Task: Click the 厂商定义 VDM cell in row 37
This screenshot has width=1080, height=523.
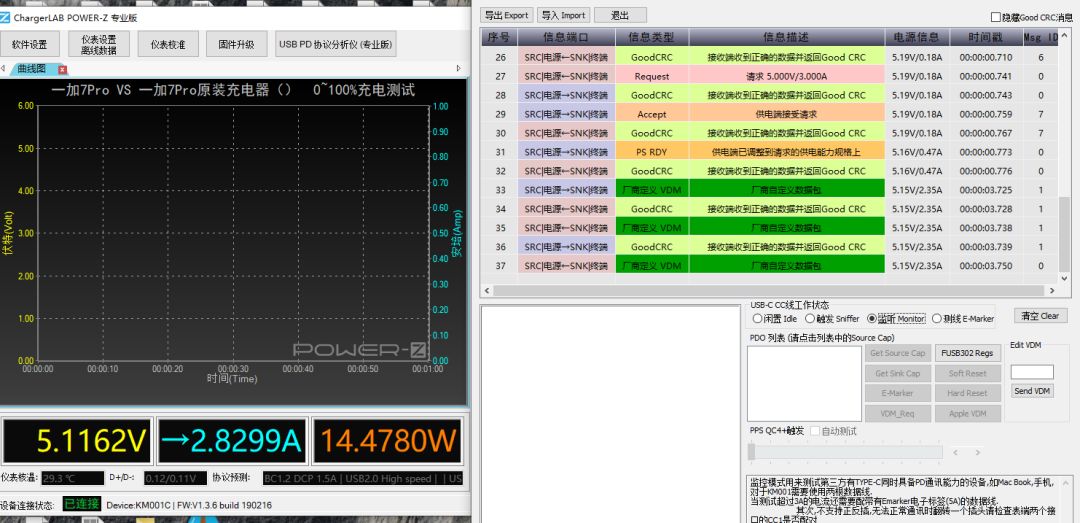Action: point(652,265)
